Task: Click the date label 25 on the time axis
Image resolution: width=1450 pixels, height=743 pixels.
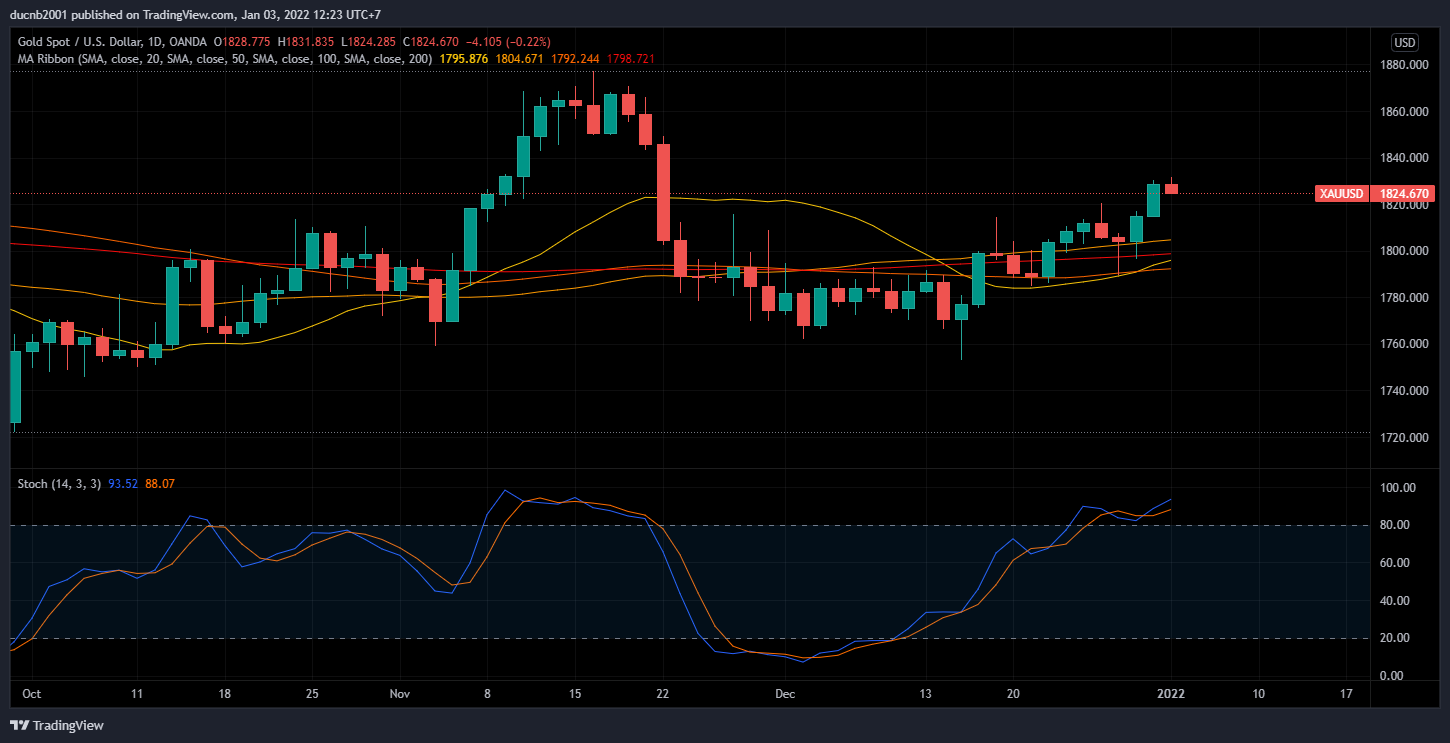Action: click(312, 694)
